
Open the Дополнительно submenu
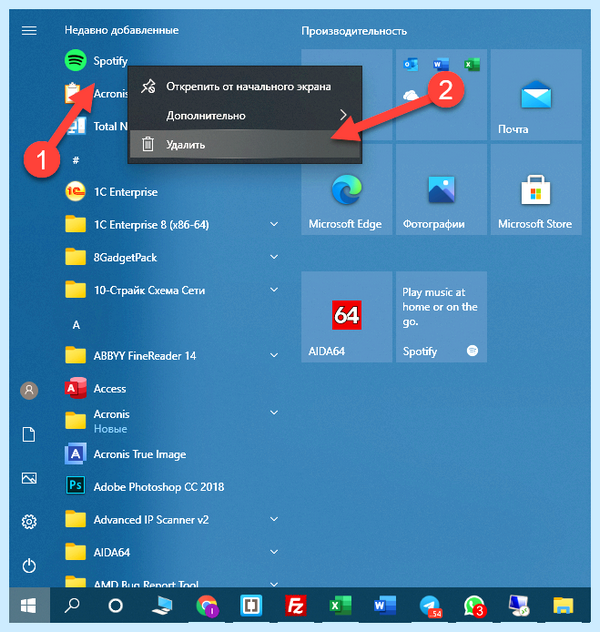(x=245, y=116)
